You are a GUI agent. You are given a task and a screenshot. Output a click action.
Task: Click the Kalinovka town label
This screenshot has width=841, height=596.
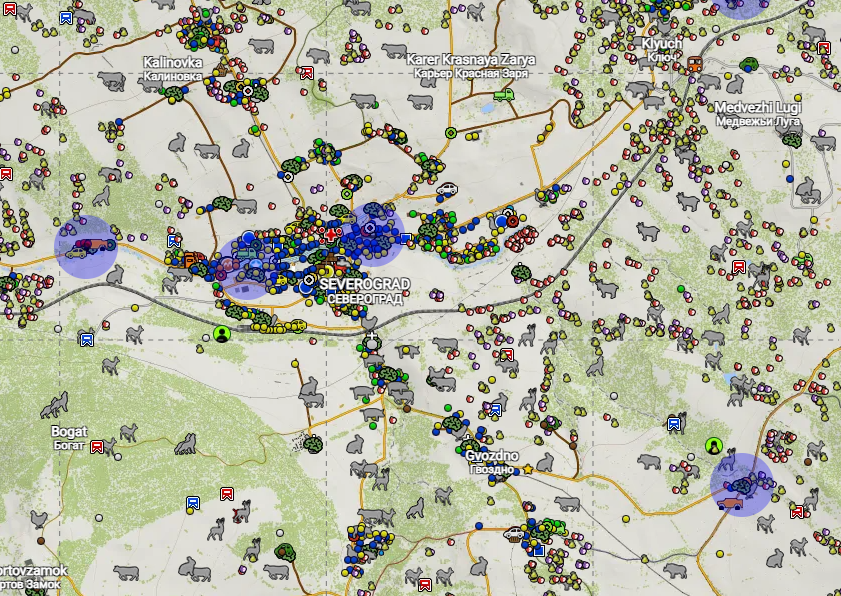point(173,69)
